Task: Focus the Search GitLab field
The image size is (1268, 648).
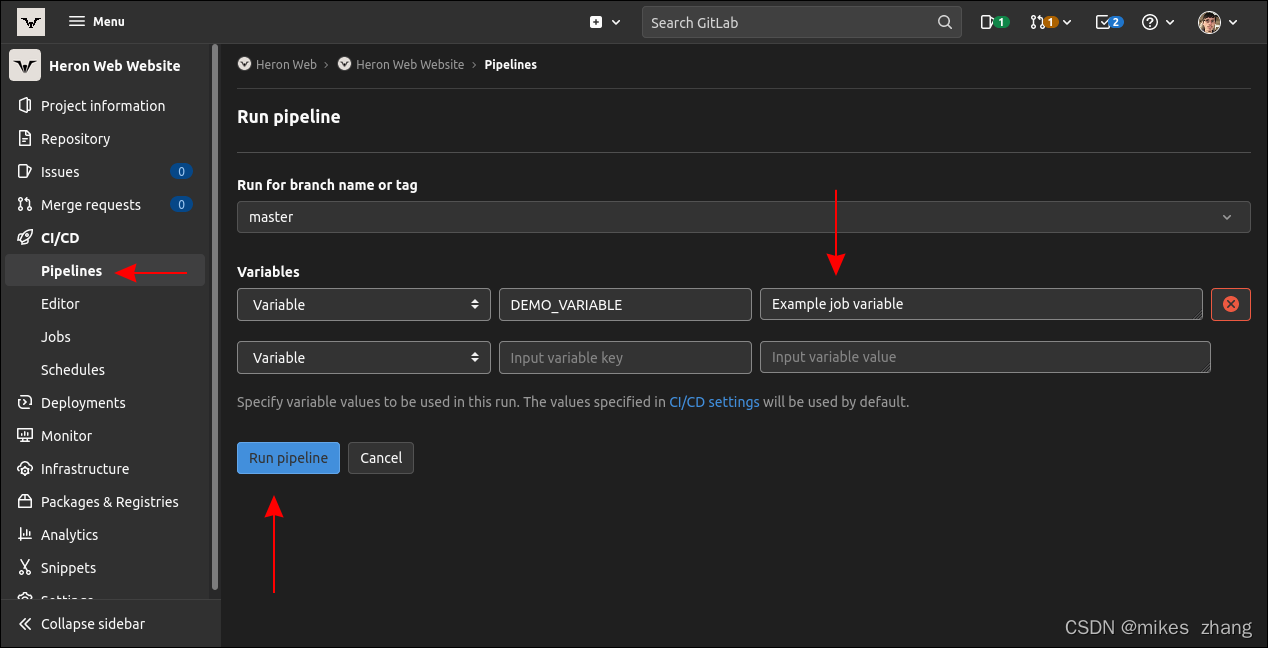Action: pyautogui.click(x=801, y=22)
